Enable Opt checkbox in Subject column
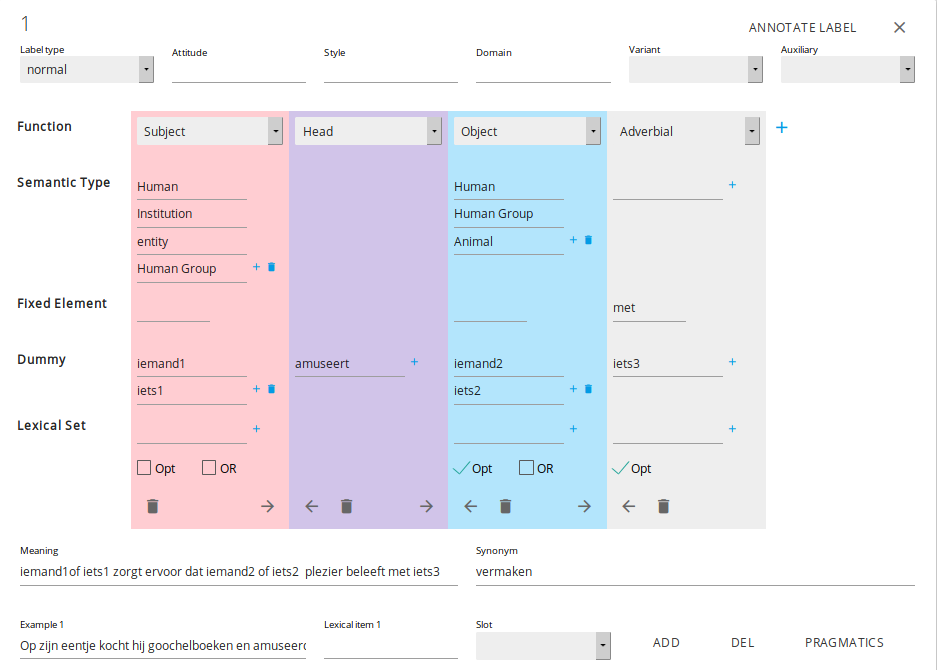Image resolution: width=937 pixels, height=670 pixels. pos(144,468)
